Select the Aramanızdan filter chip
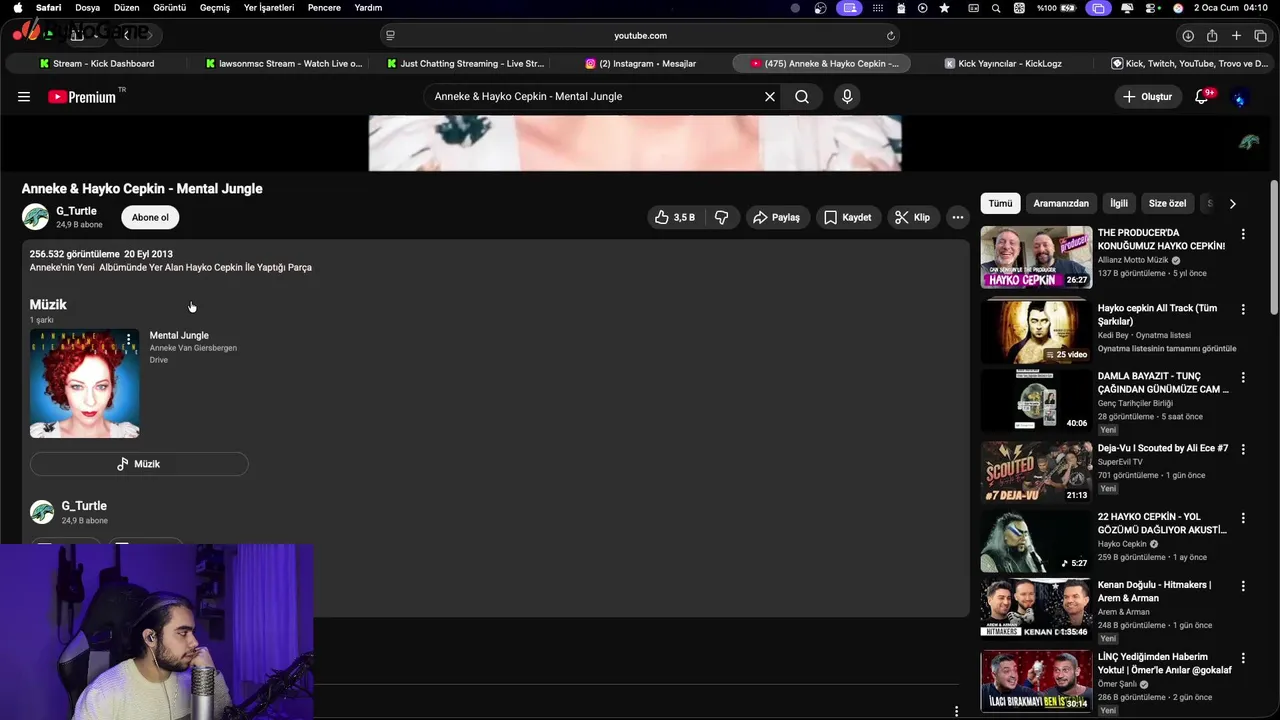Image resolution: width=1280 pixels, height=720 pixels. [1061, 203]
